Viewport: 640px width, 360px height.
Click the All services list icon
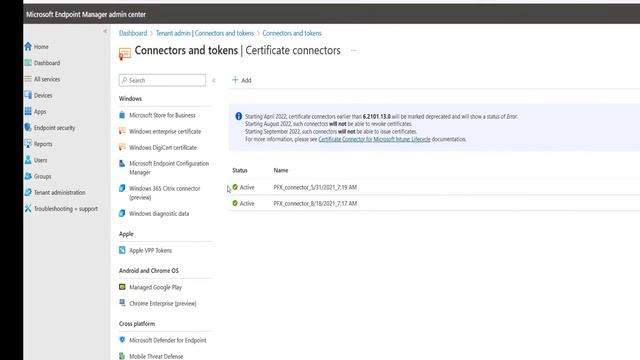[28, 79]
